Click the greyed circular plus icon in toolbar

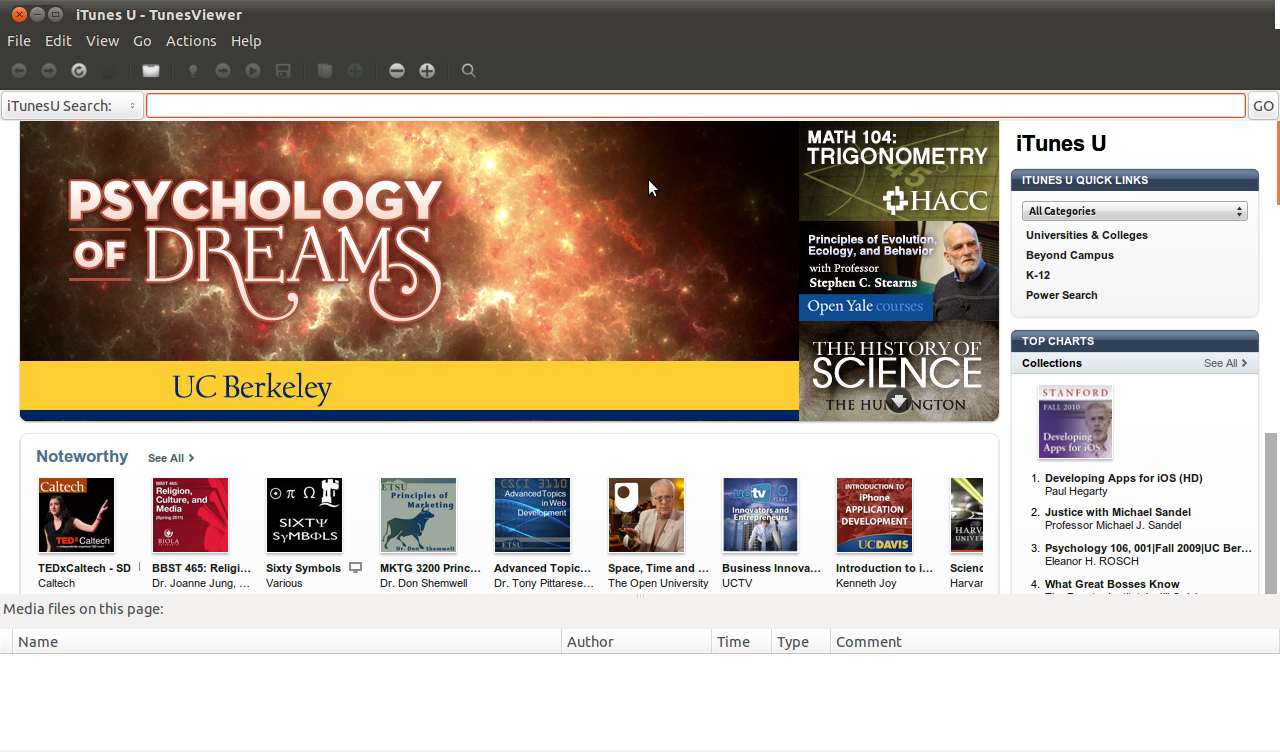(354, 71)
